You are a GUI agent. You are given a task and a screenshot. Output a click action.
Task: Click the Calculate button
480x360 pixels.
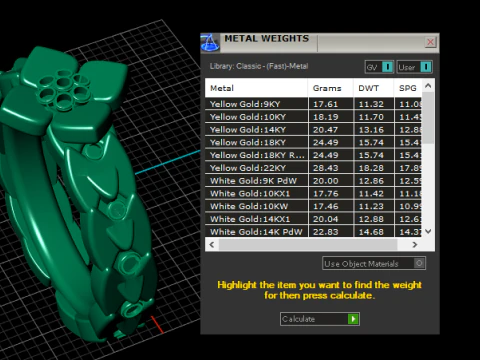tap(320, 319)
